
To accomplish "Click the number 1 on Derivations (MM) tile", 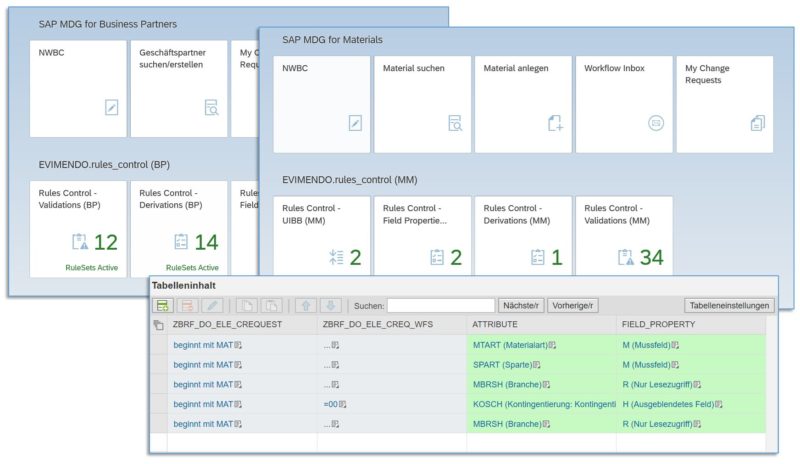I will click(x=557, y=258).
